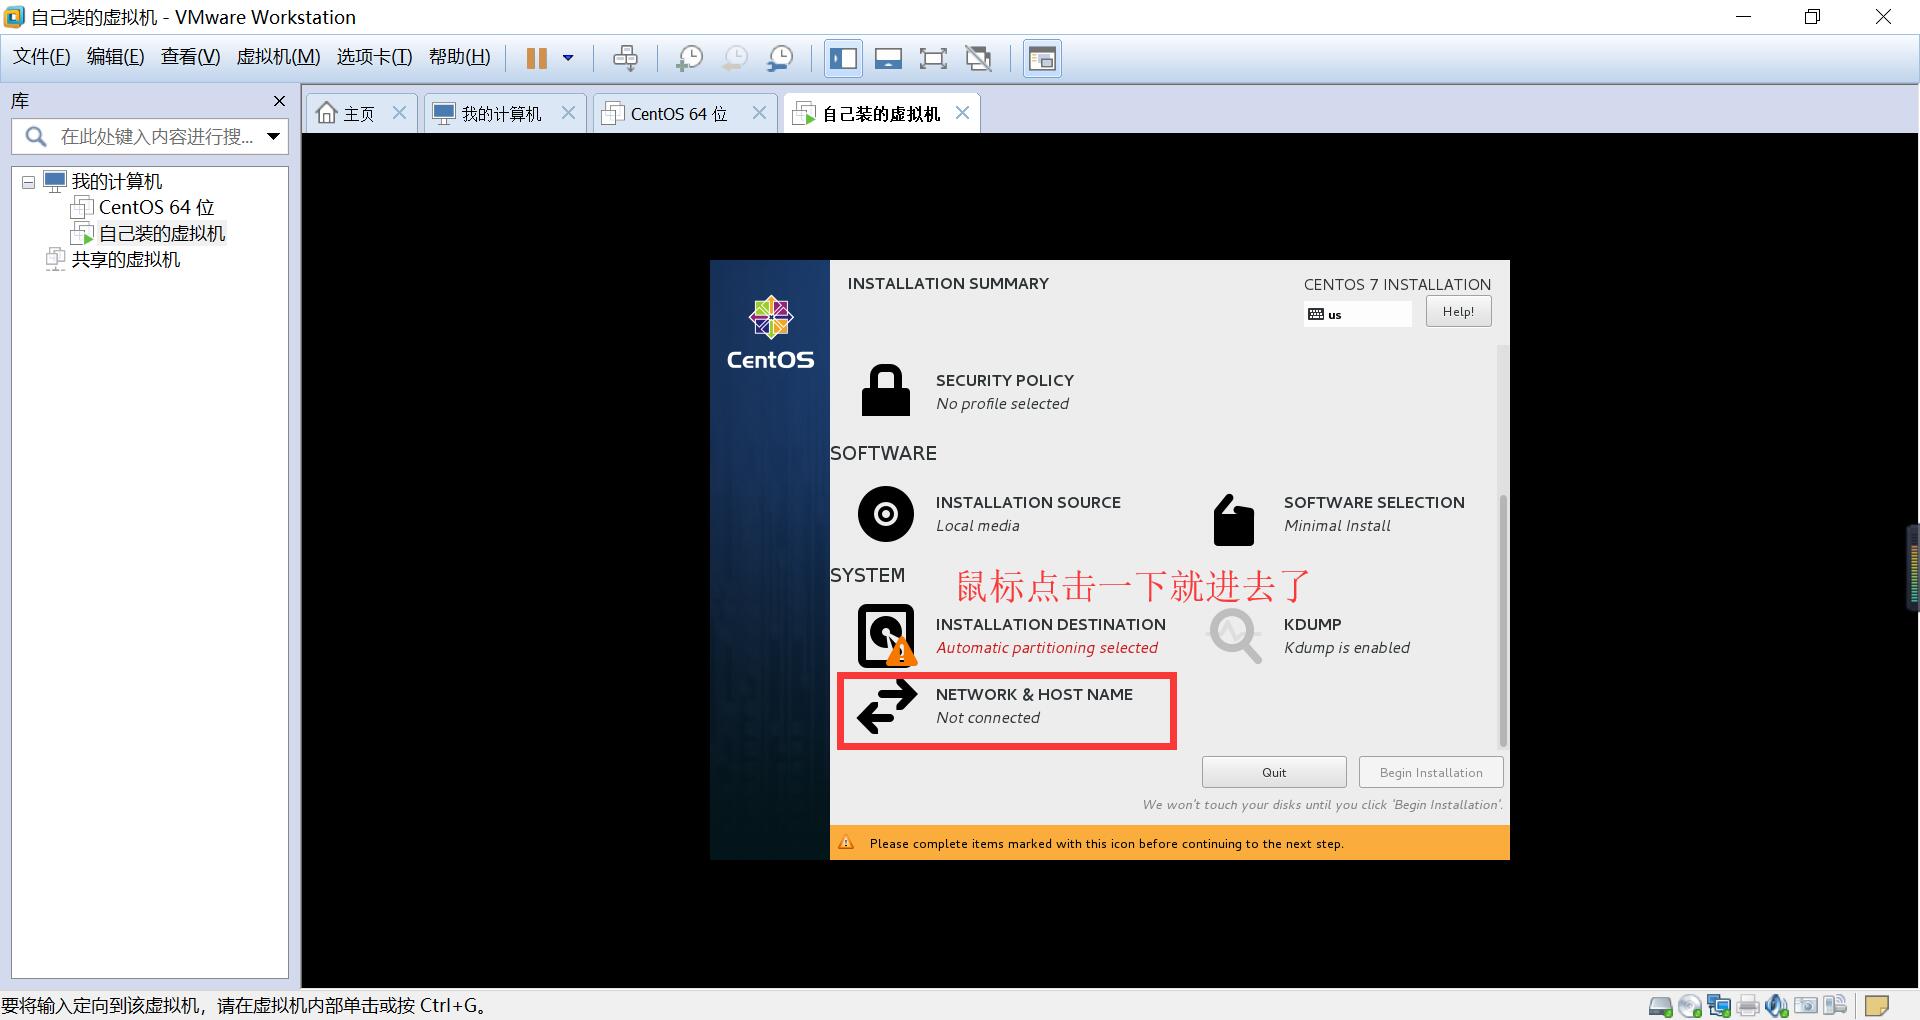Close the 主页 tab
Image resolution: width=1920 pixels, height=1020 pixels.
[399, 113]
